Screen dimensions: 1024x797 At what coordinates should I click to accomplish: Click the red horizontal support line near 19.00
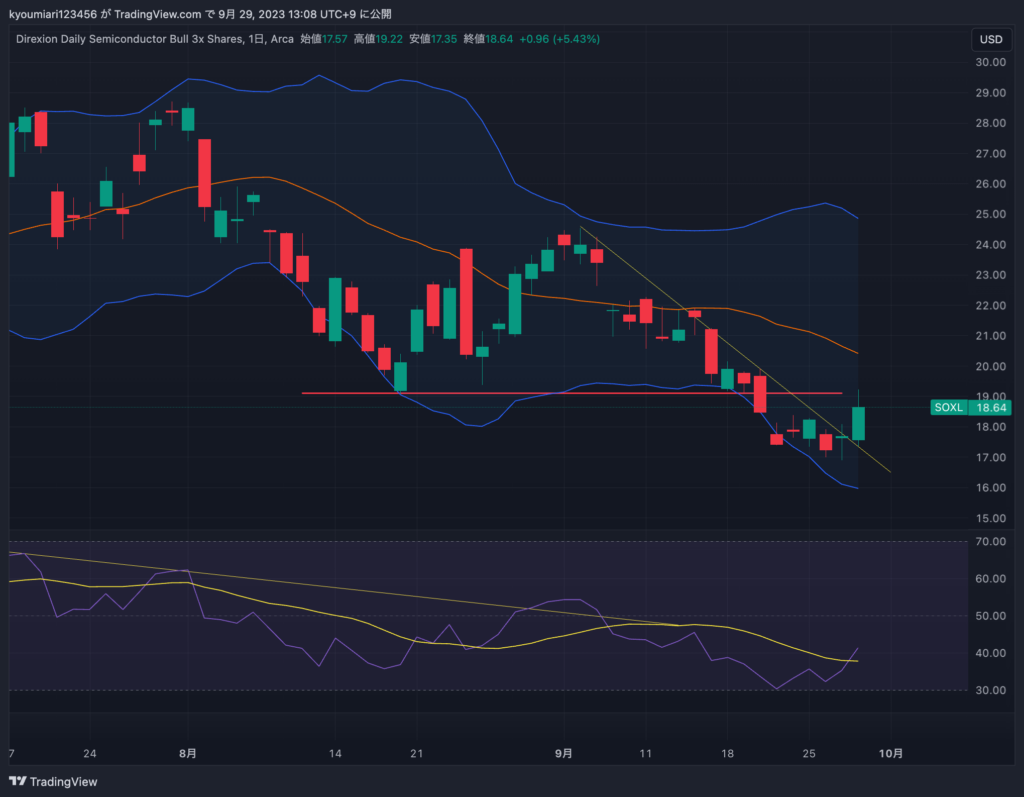click(x=571, y=393)
